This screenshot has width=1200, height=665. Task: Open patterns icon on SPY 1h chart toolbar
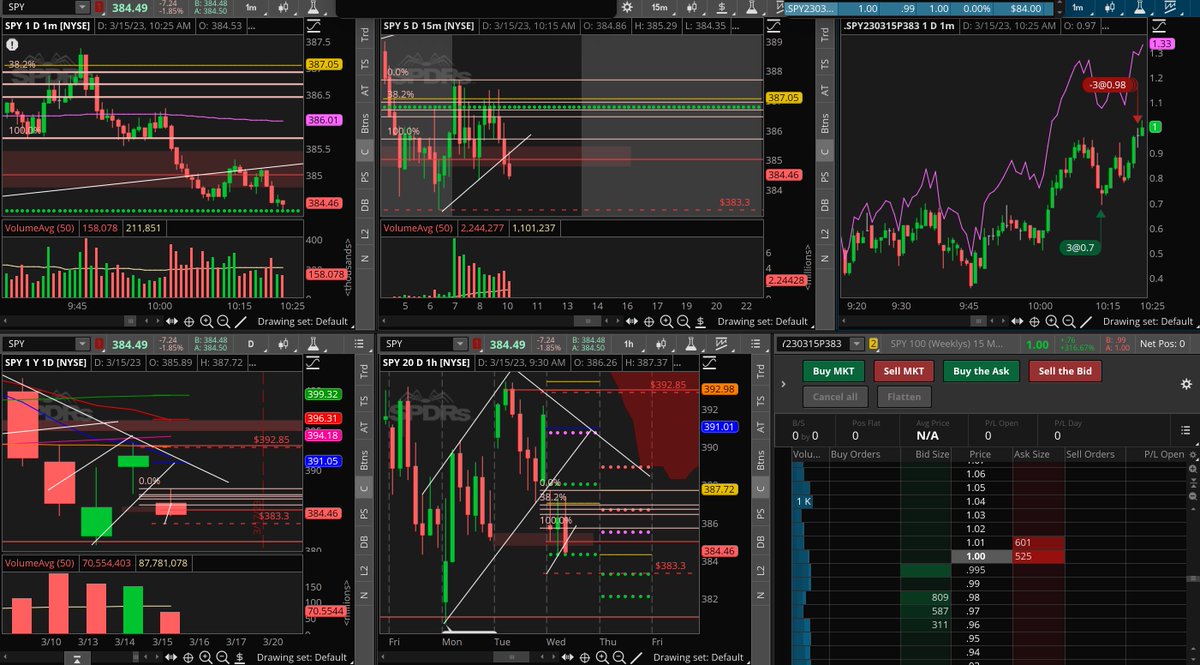point(720,344)
